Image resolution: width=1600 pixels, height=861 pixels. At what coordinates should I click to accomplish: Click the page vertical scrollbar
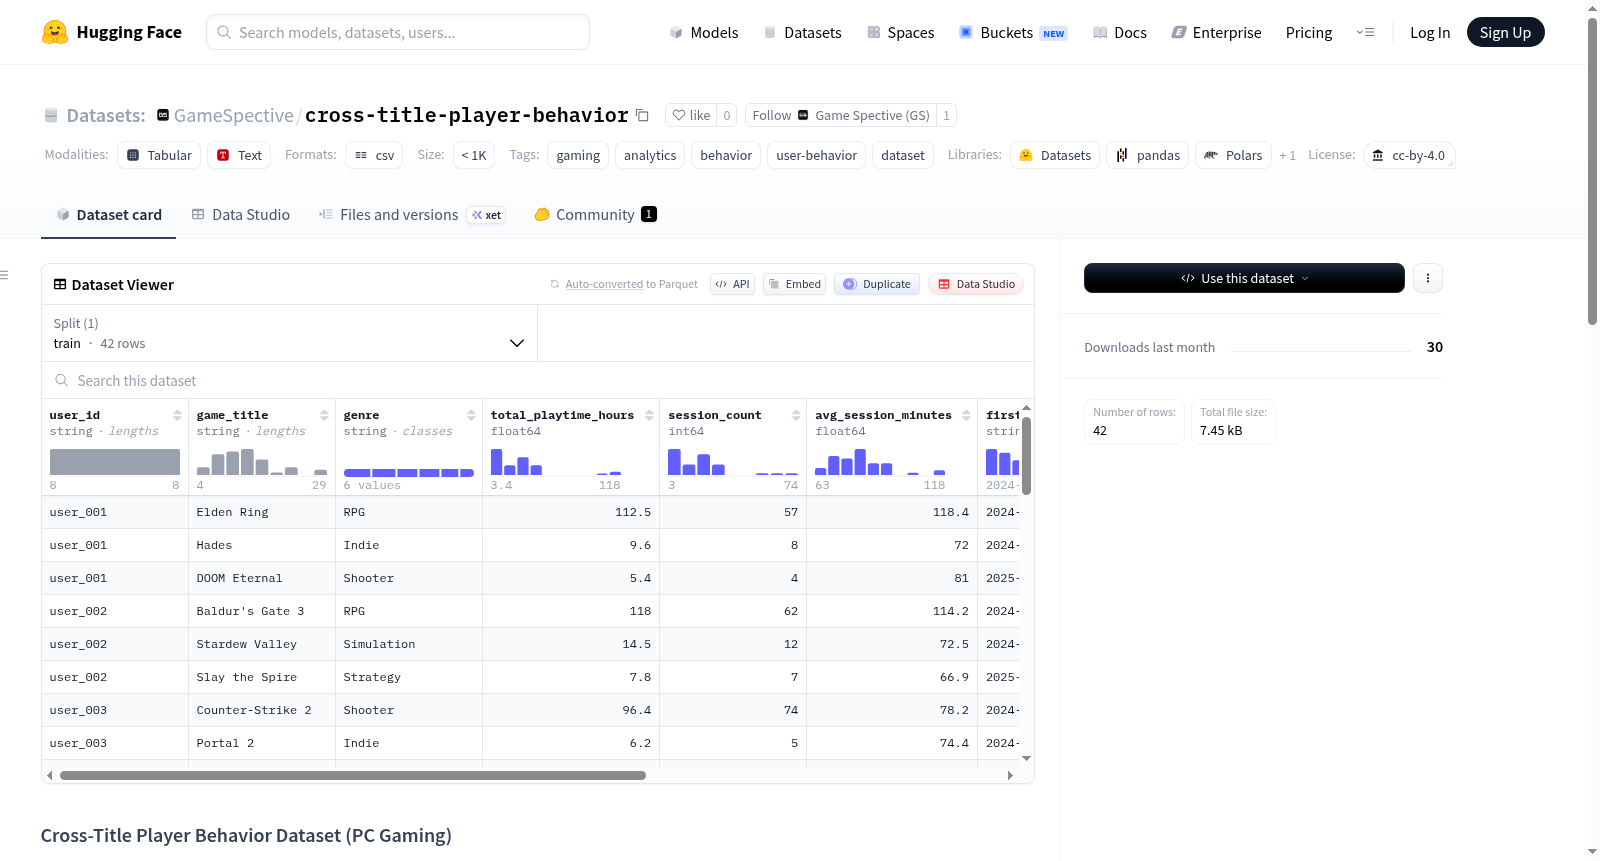point(1592,170)
